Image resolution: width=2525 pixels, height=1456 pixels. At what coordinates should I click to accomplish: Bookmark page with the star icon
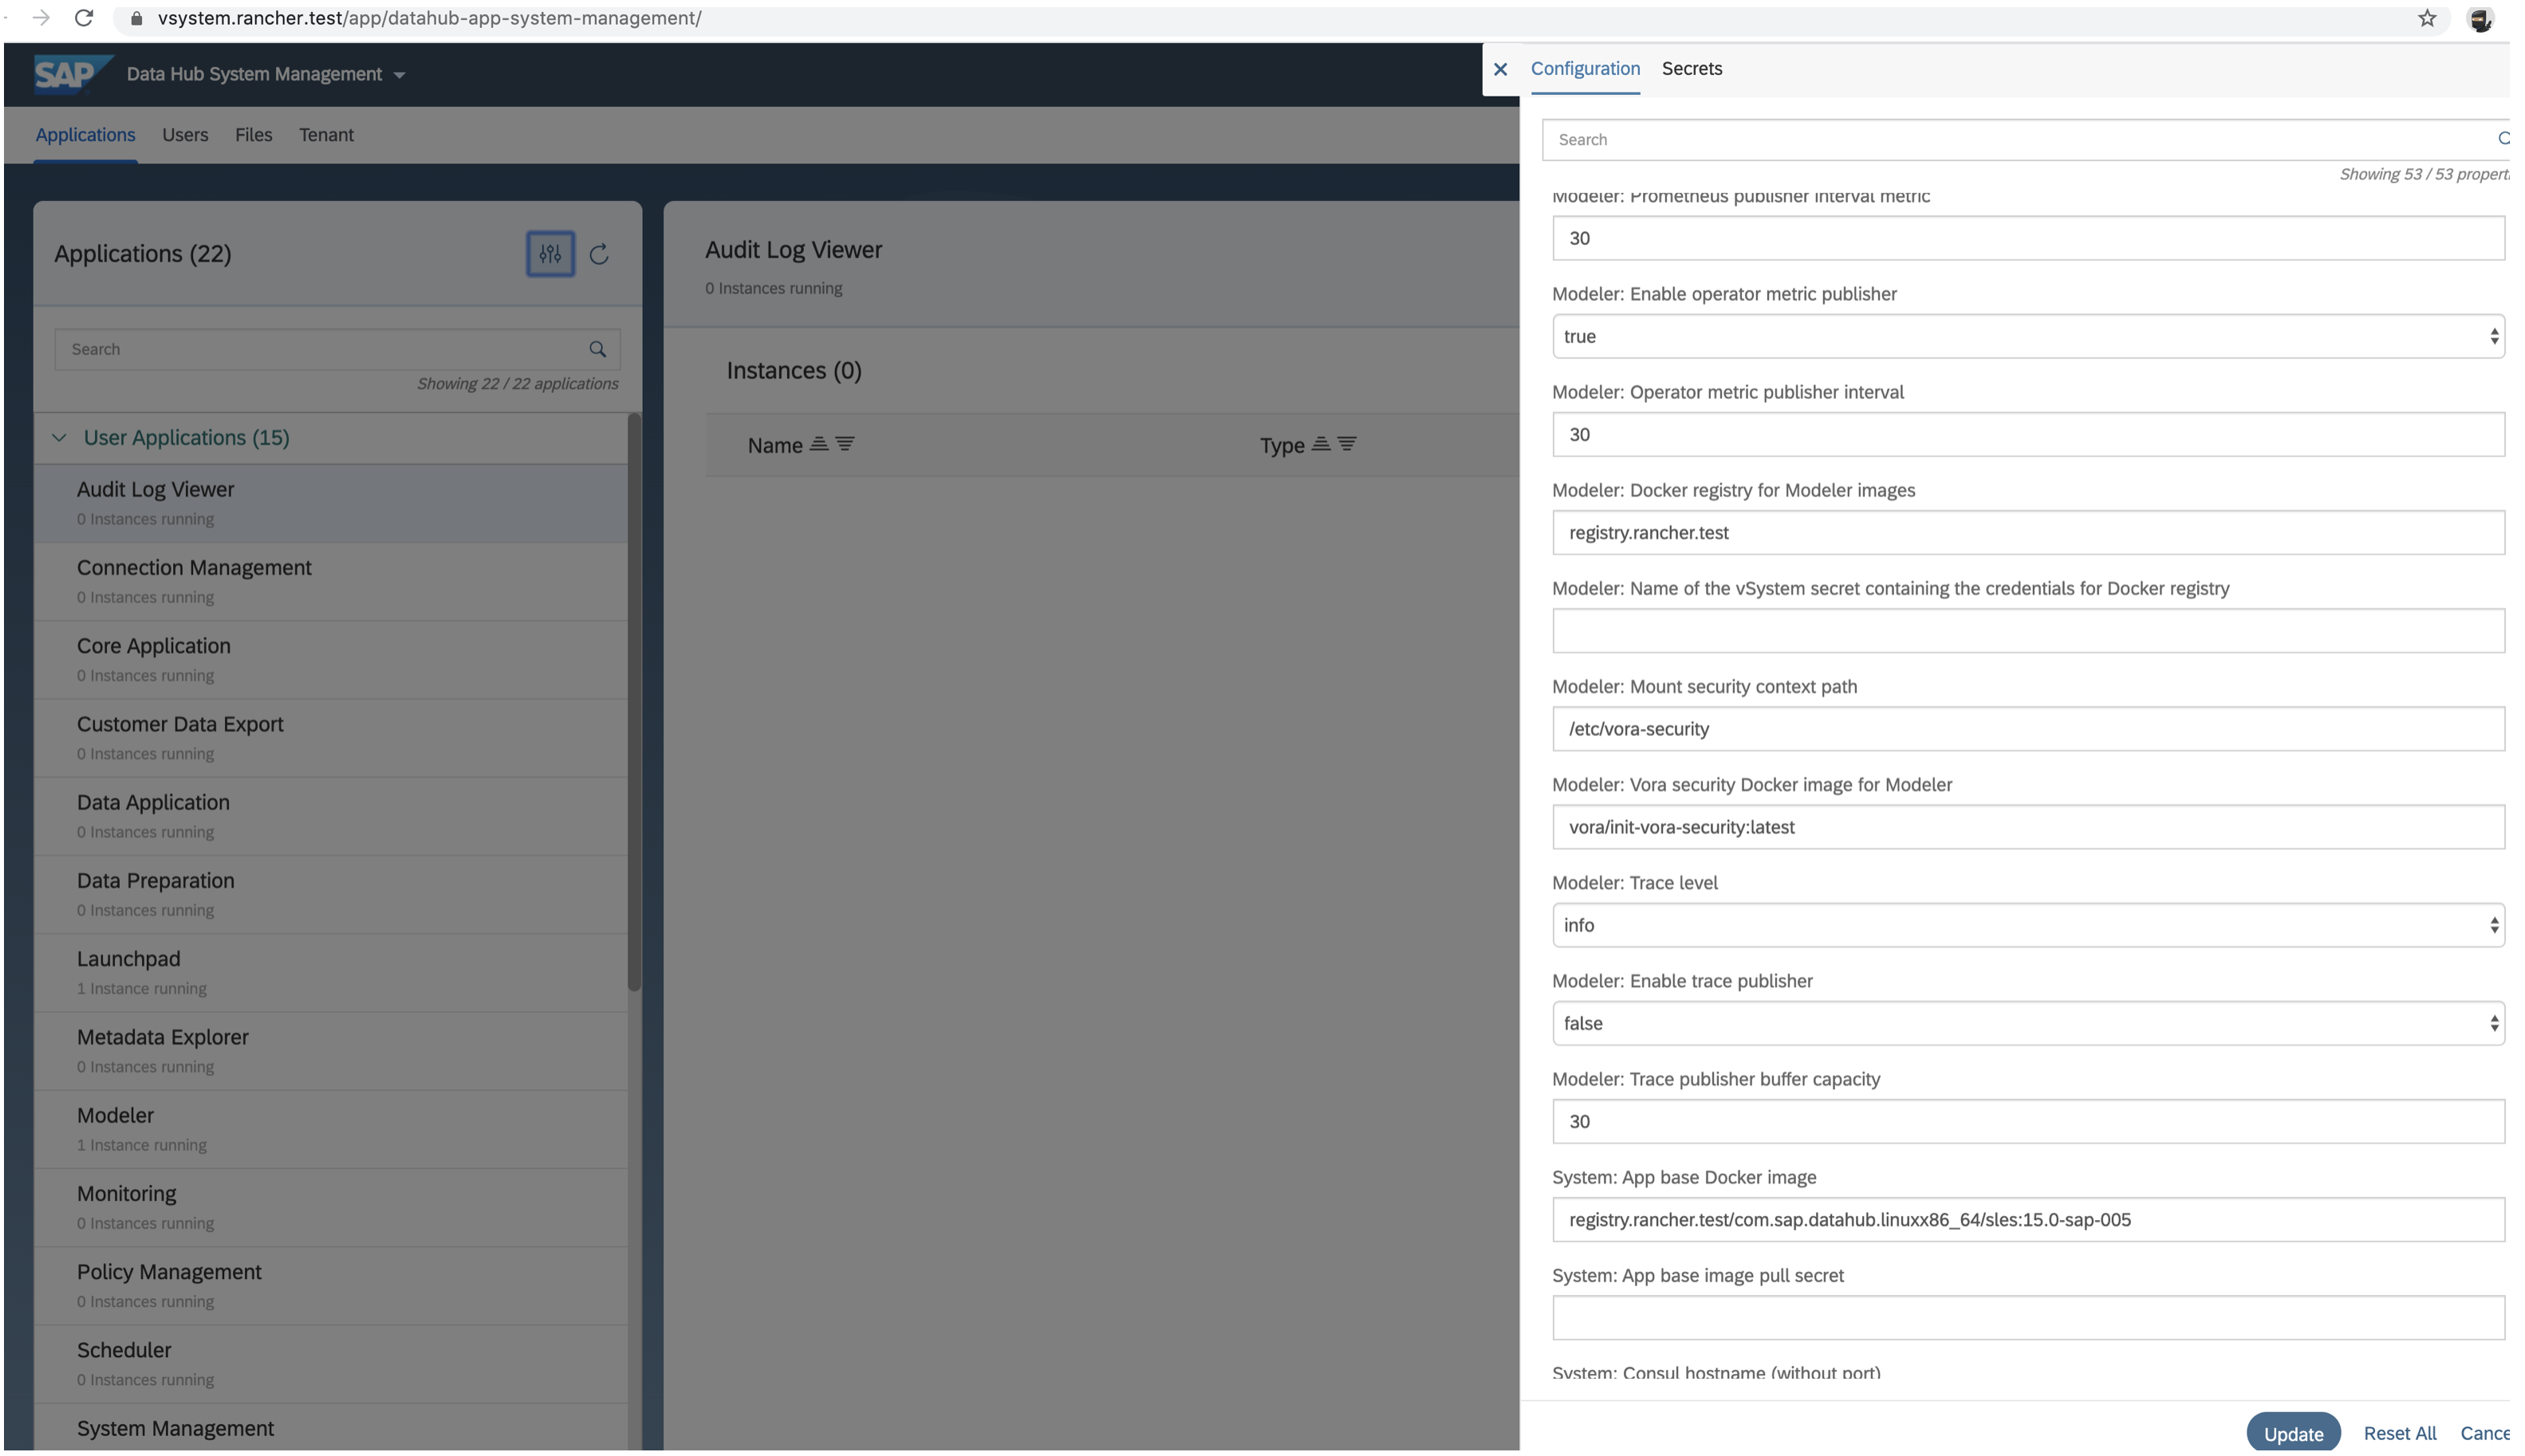pos(2427,18)
